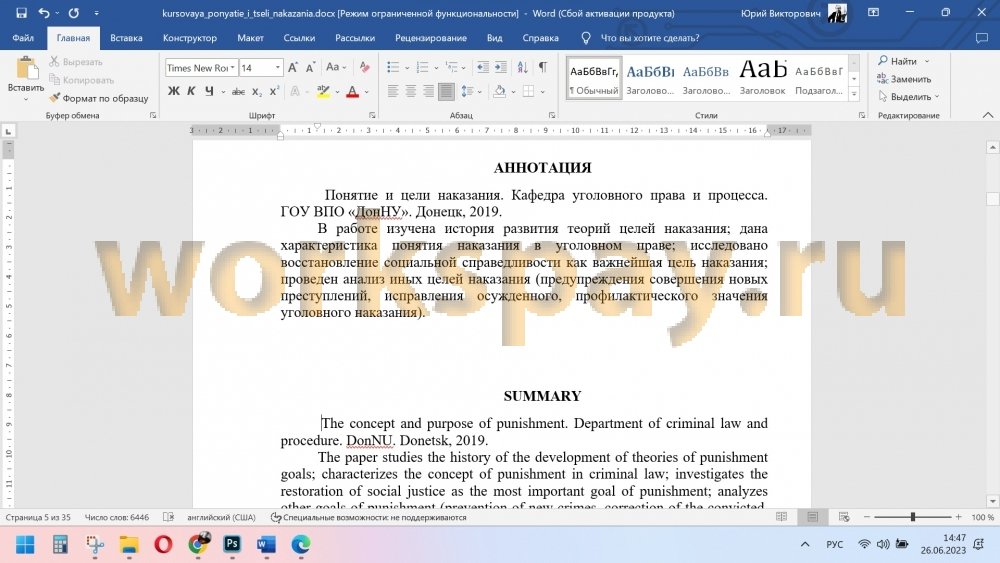
Task: Create a numbered list
Action: click(422, 67)
